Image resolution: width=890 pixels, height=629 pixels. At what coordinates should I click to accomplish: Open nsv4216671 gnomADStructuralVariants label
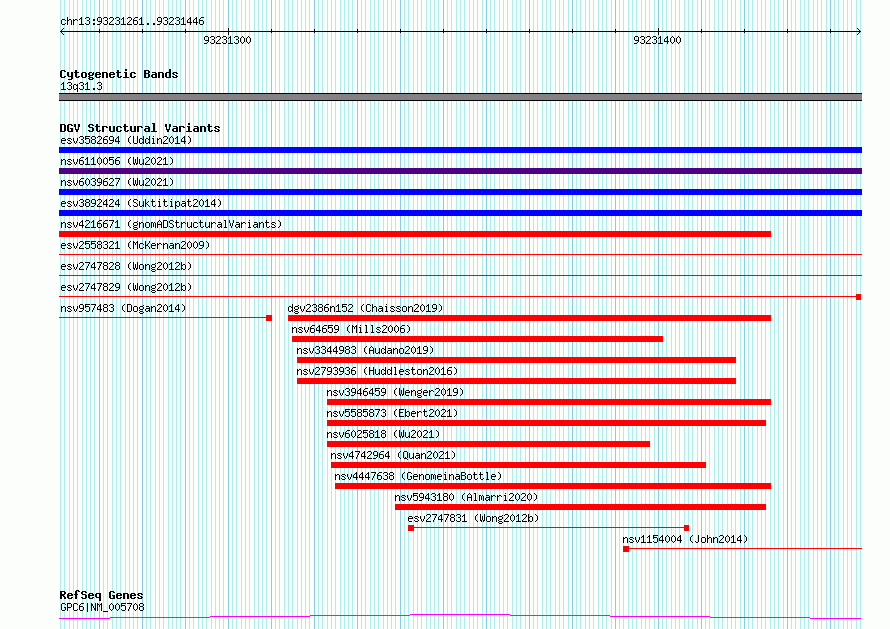171,224
